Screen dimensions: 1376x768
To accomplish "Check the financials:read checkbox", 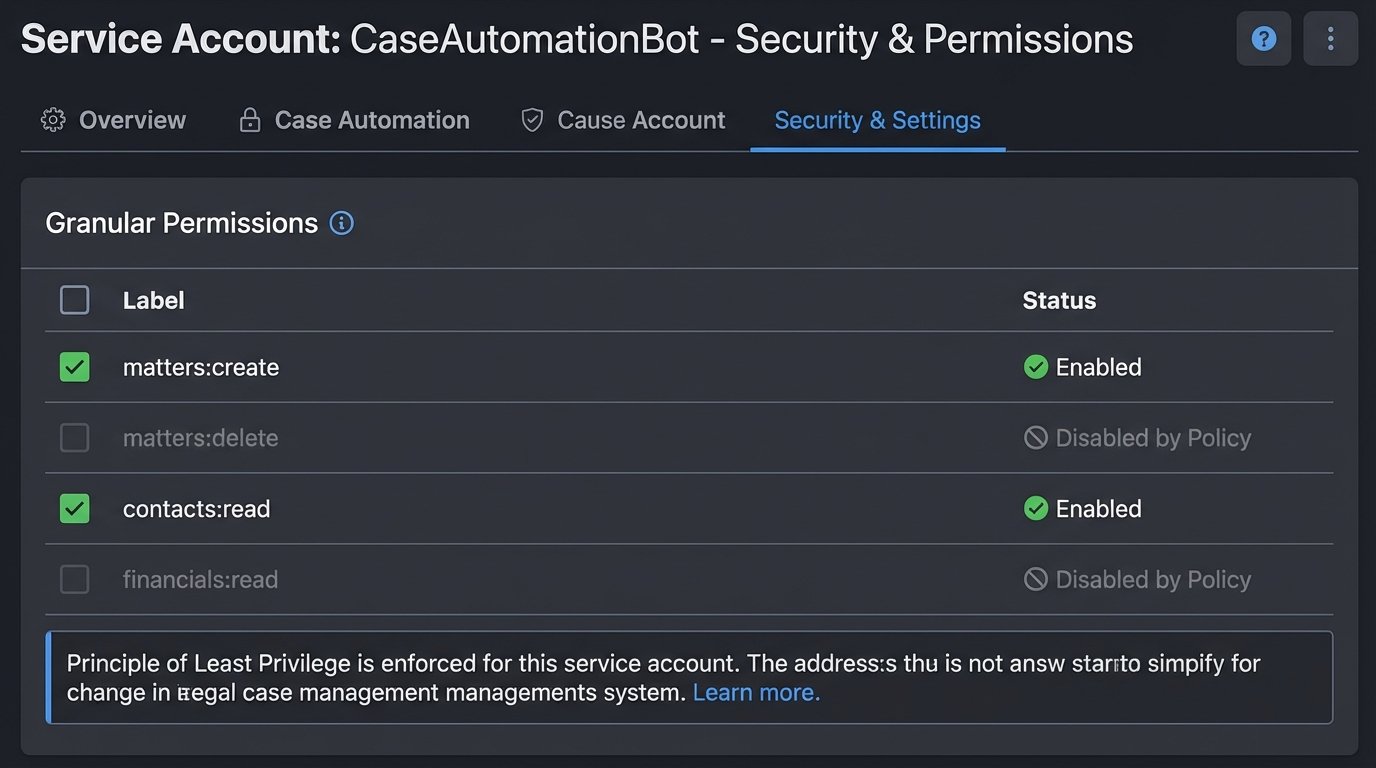I will point(74,579).
